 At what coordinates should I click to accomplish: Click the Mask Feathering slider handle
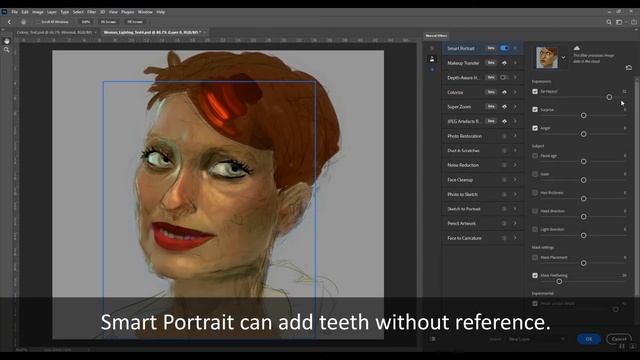pos(559,281)
